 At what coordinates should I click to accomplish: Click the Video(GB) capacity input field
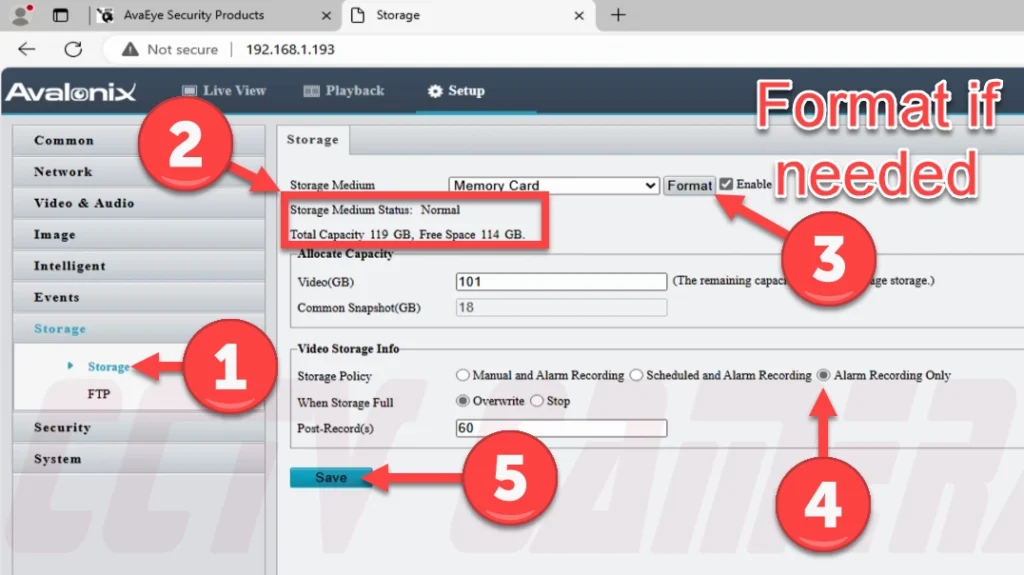pyautogui.click(x=560, y=282)
